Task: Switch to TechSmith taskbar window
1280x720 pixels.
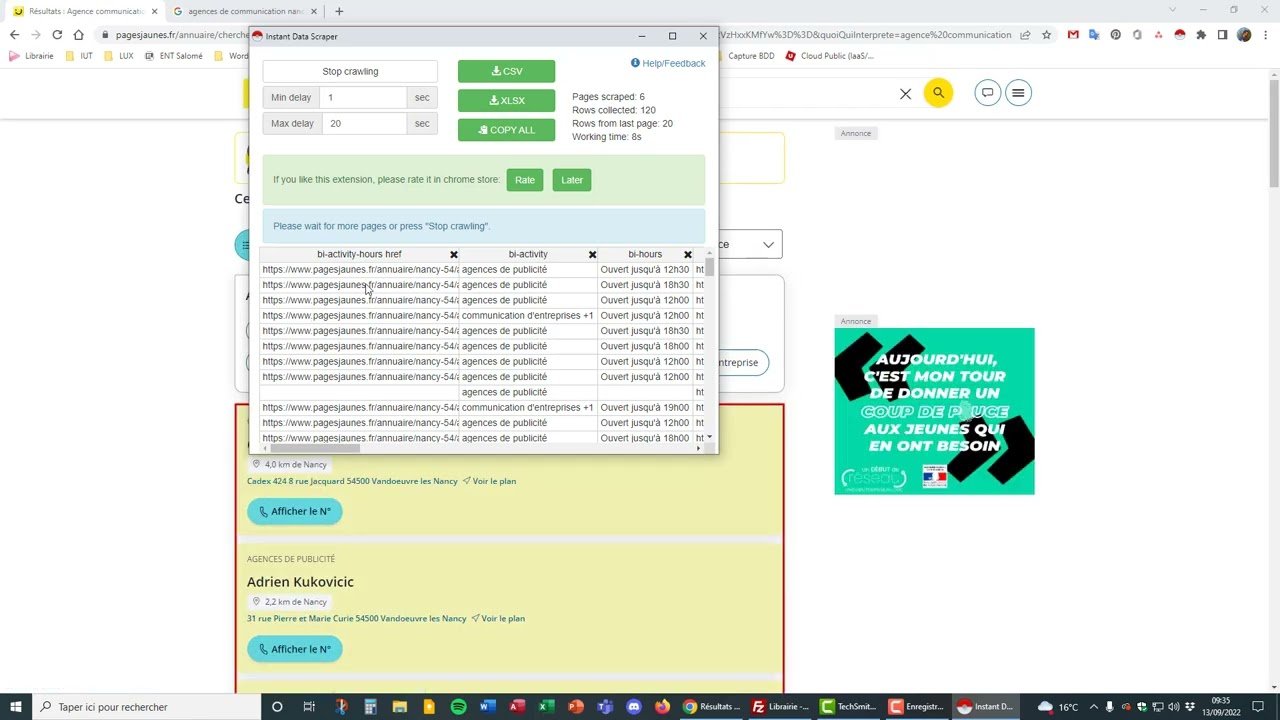Action: 848,707
